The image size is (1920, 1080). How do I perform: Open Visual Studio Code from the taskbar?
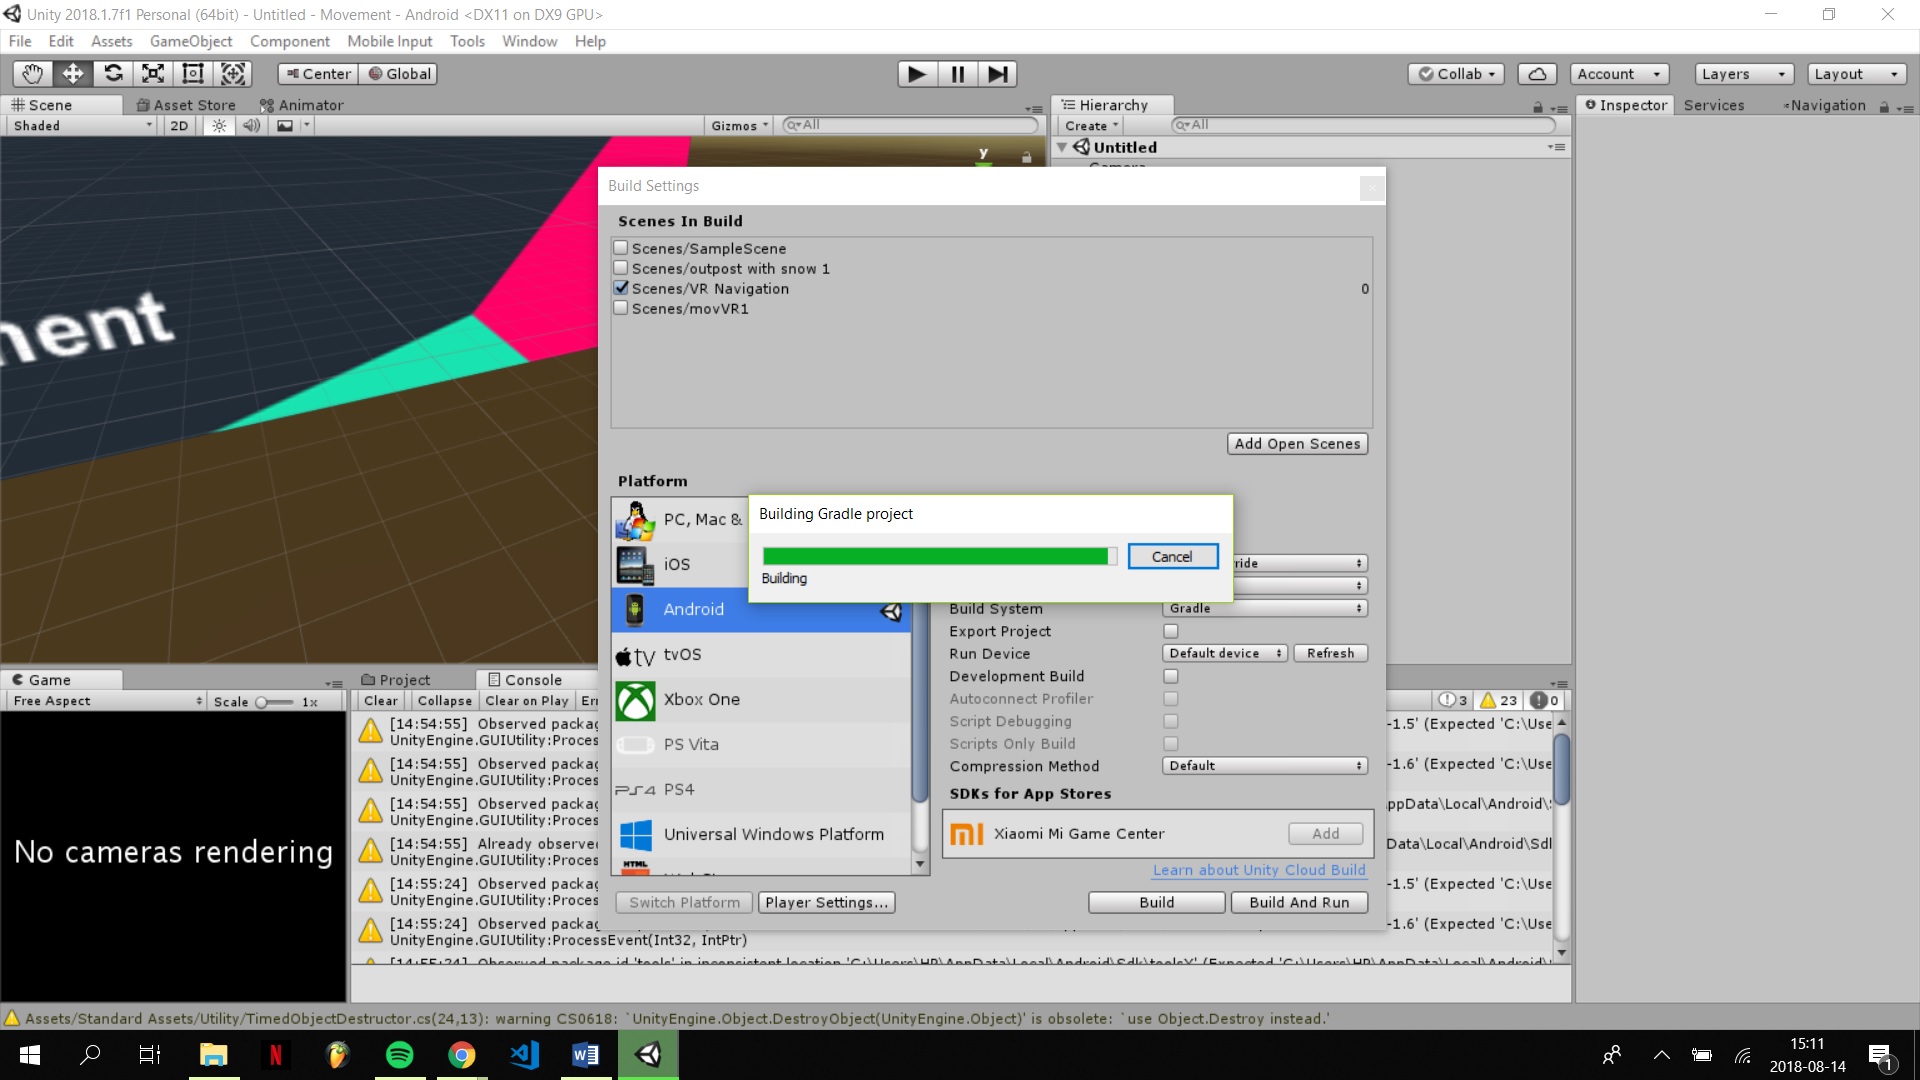(524, 1054)
